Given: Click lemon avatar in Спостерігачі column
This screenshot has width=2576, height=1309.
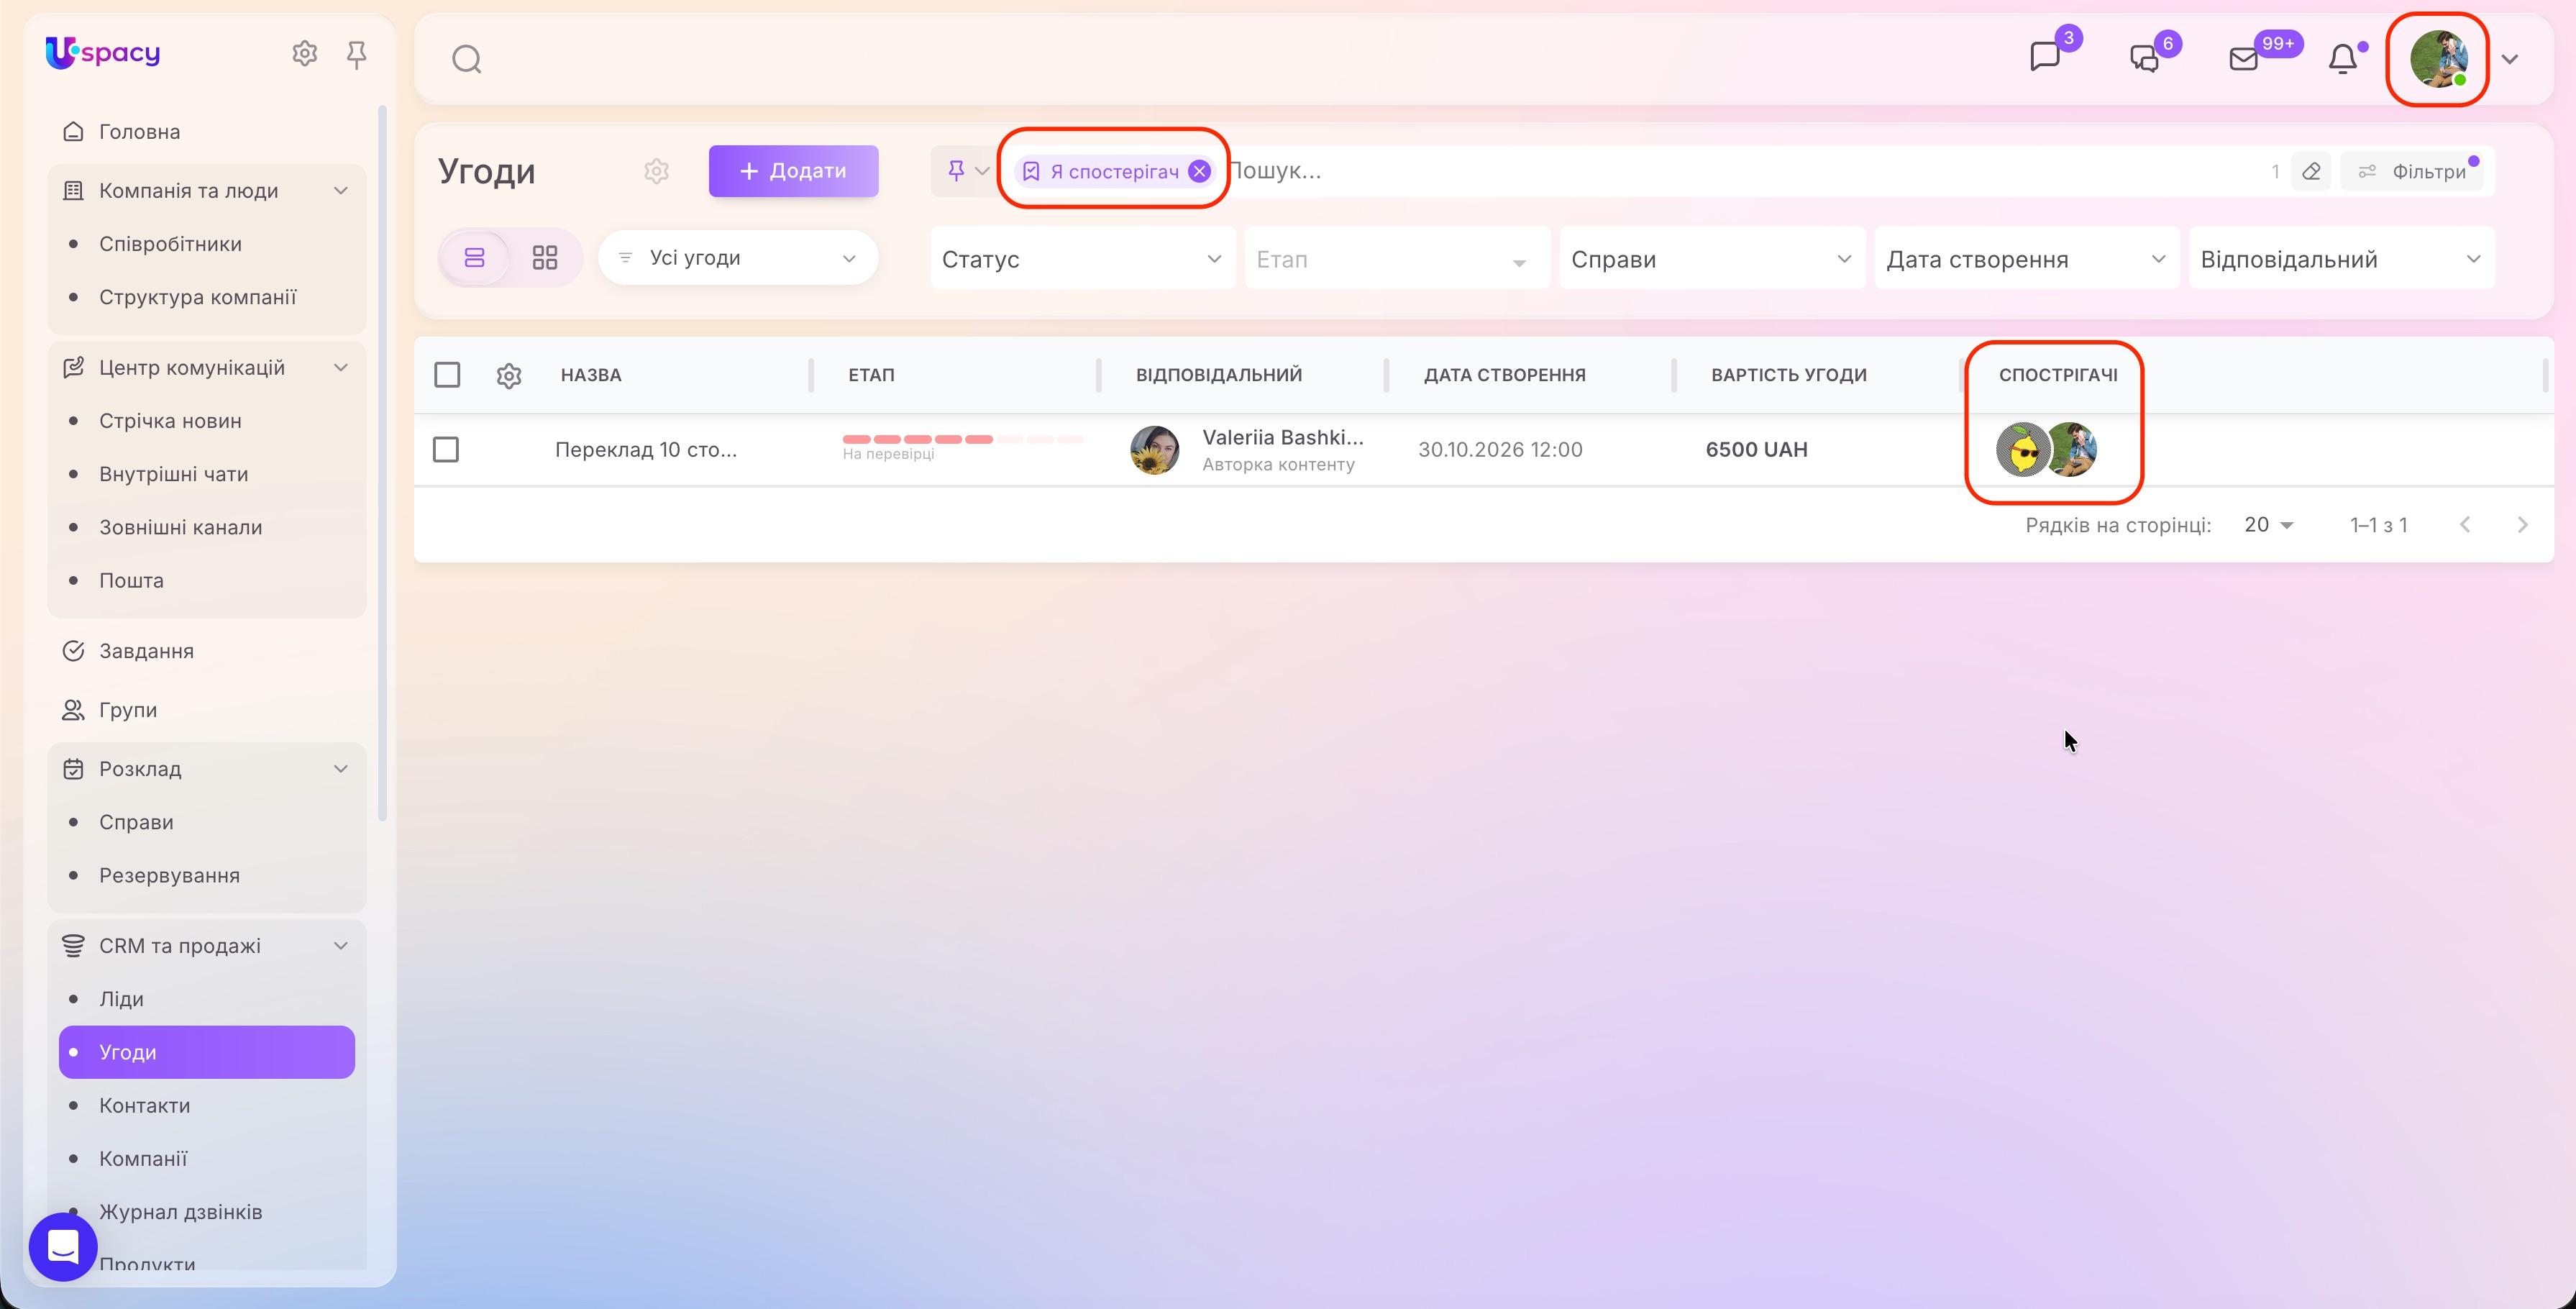Looking at the screenshot, I should 2023,450.
